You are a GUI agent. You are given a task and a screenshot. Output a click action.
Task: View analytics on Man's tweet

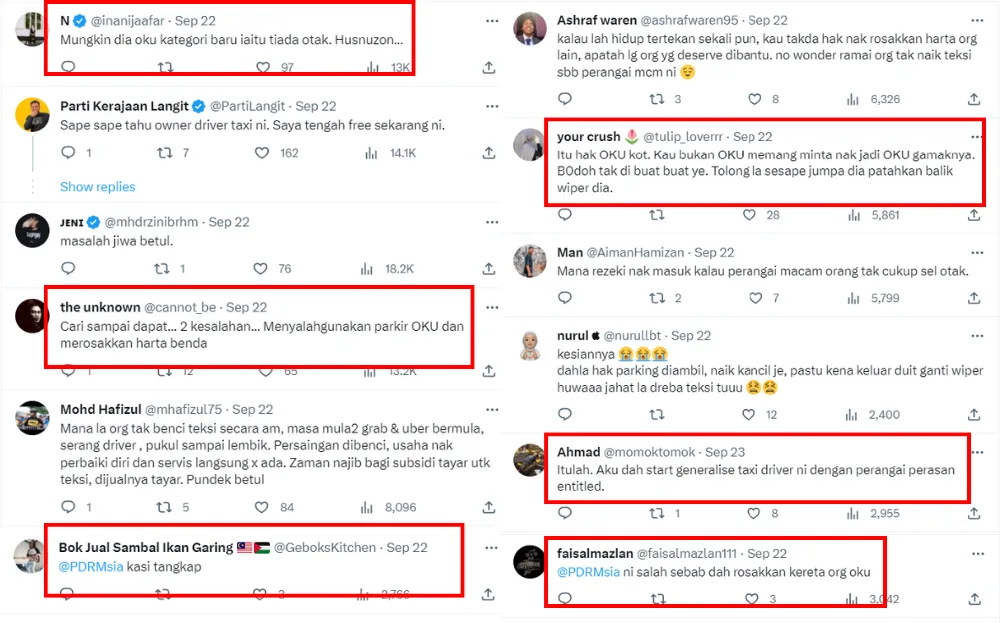pos(852,298)
